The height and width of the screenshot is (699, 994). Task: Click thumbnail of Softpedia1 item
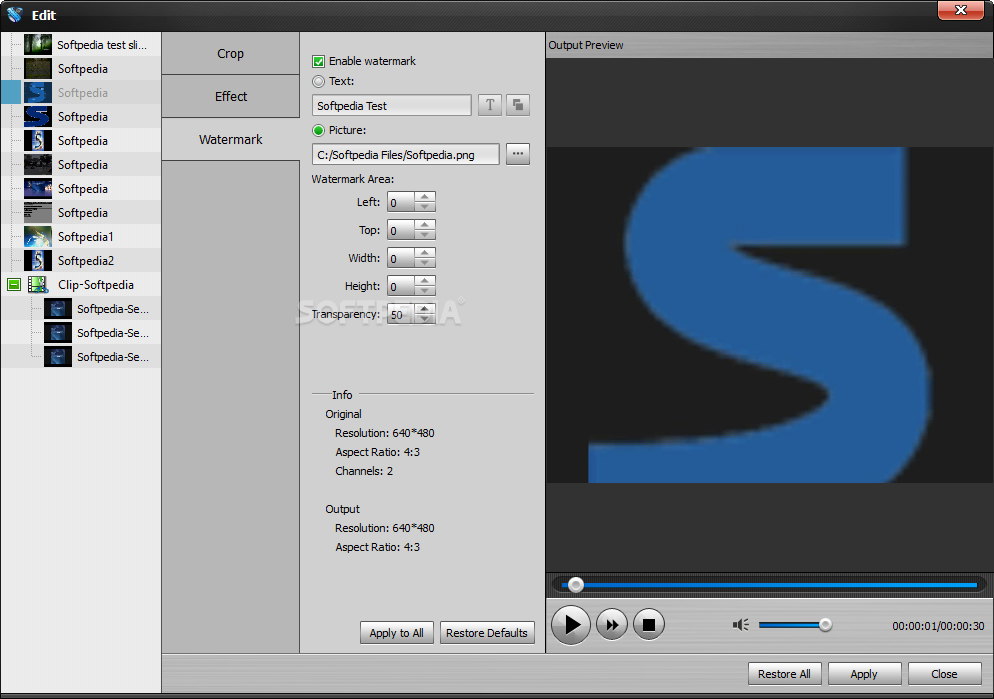pos(37,236)
